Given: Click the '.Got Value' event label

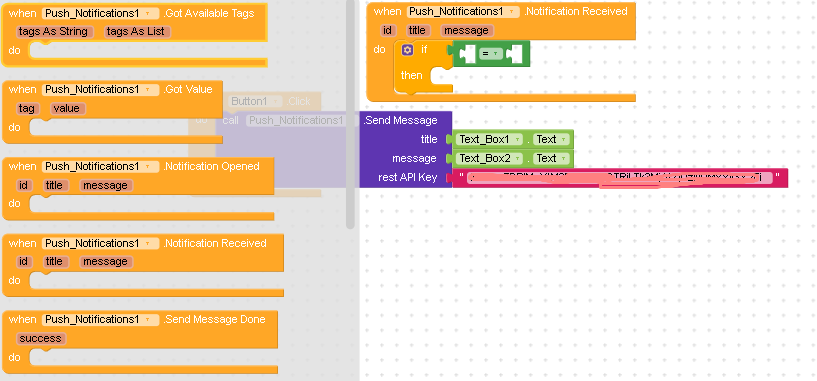Looking at the screenshot, I should pos(188,90).
